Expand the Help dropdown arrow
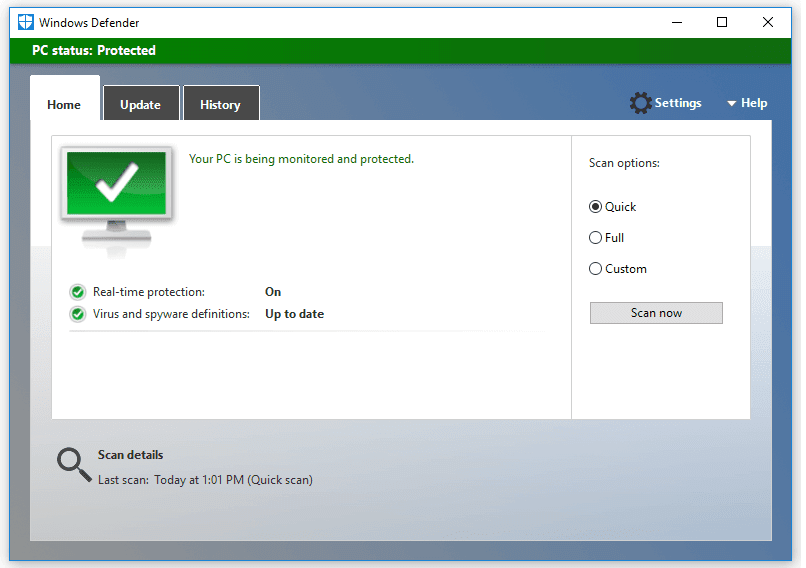806x568 pixels. [731, 104]
